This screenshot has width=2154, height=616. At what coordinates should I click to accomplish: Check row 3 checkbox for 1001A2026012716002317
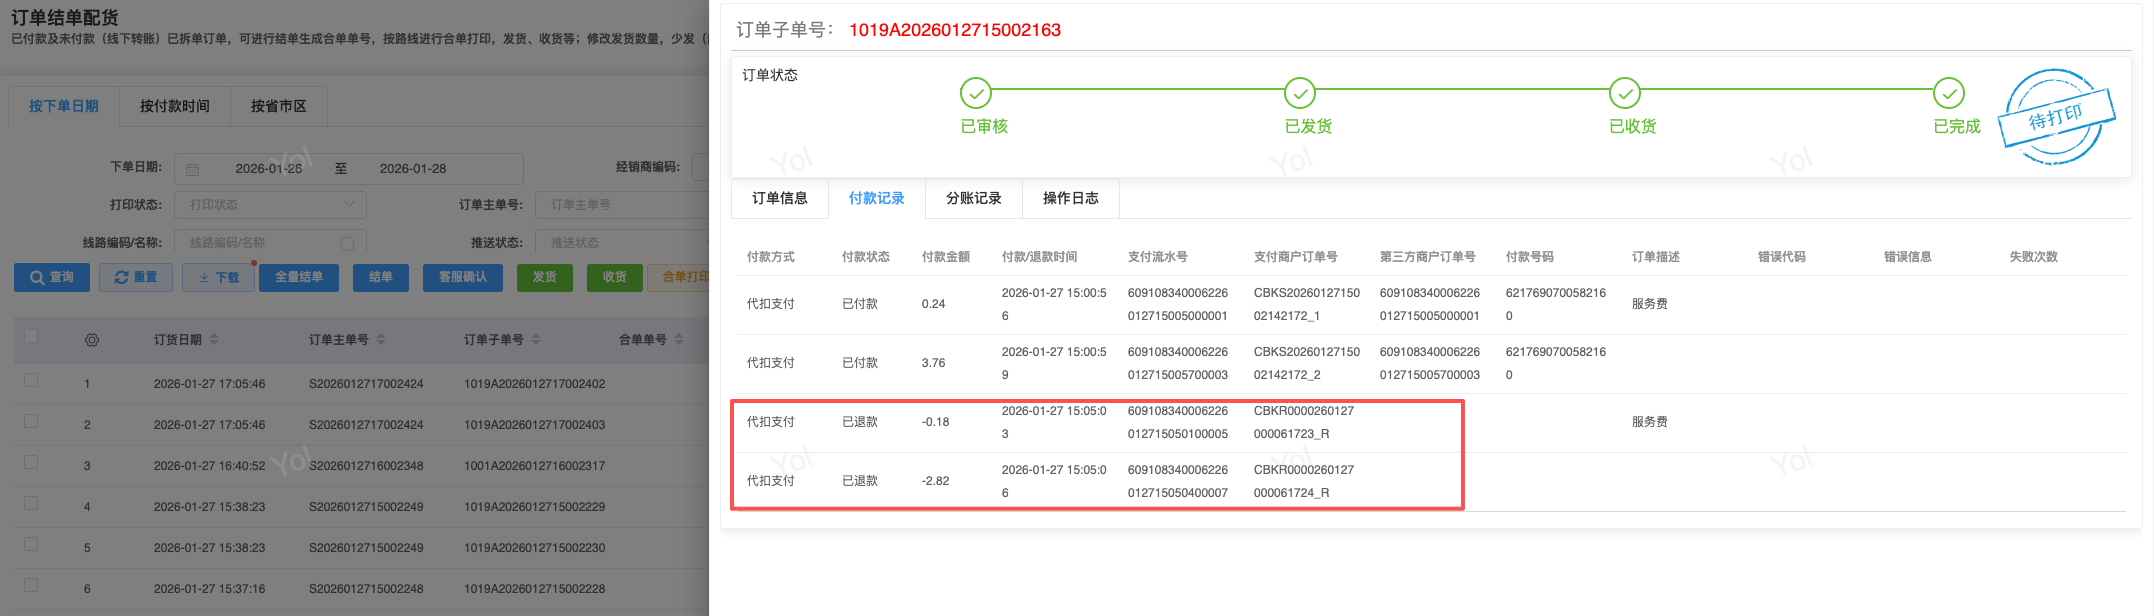point(31,462)
